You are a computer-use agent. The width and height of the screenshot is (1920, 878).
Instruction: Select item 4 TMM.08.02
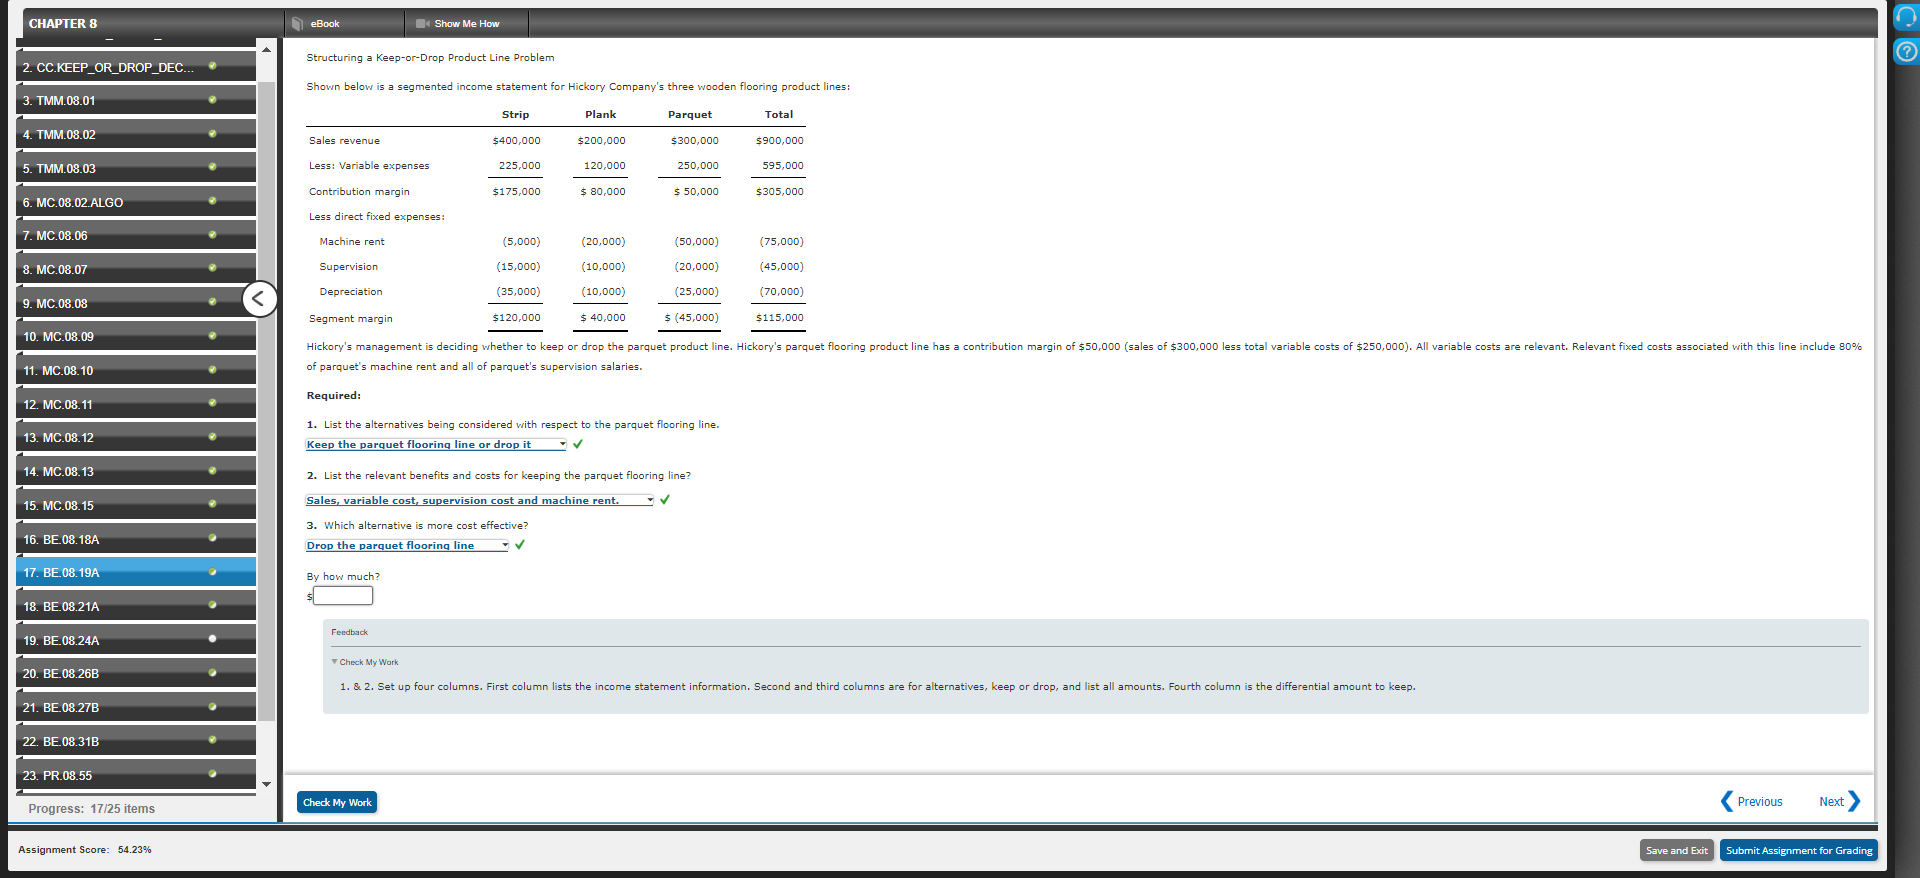pos(136,134)
